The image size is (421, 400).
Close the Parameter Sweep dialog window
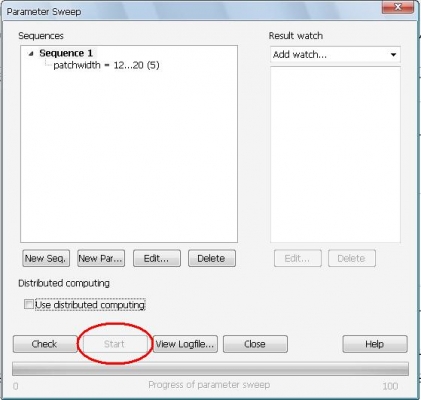(398, 6)
